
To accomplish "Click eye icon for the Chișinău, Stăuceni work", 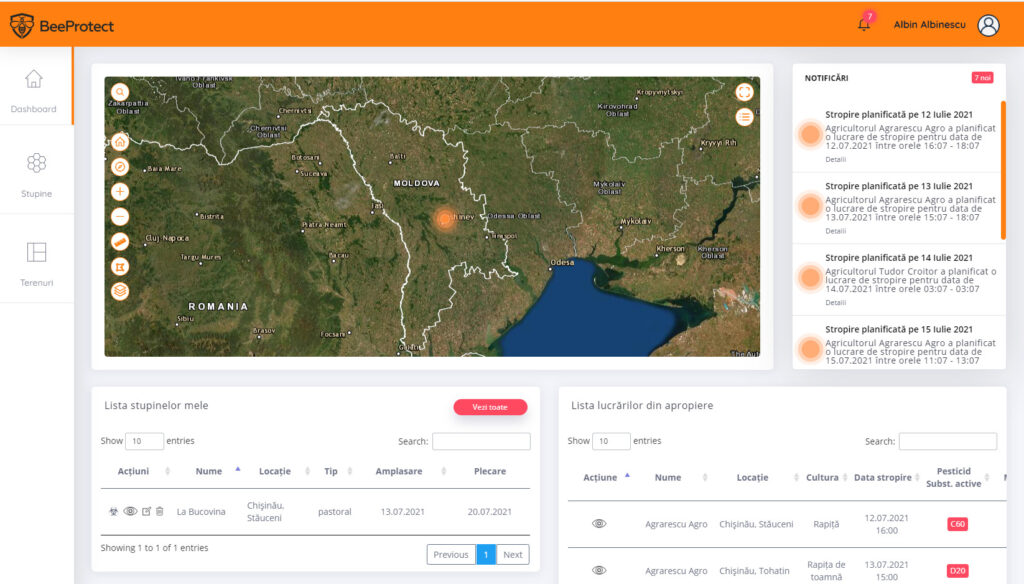I will click(x=599, y=524).
